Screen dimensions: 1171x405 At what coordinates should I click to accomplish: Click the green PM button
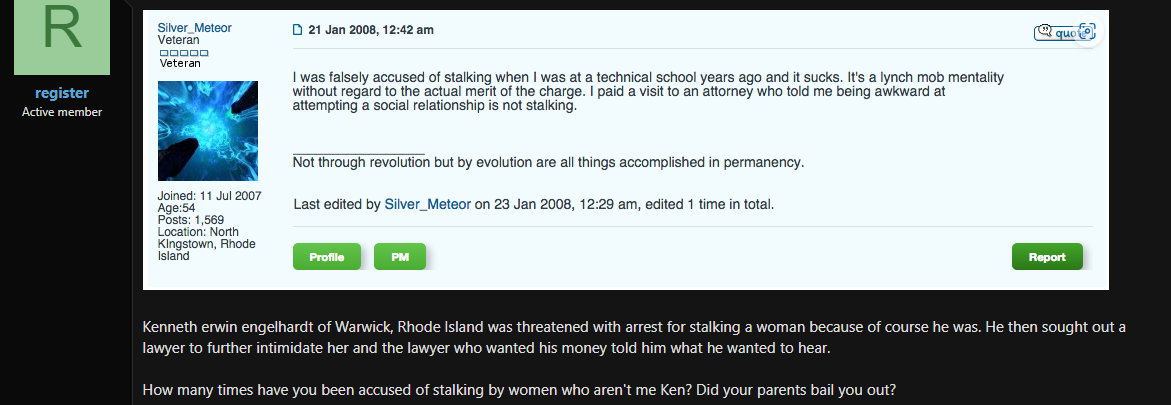400,257
